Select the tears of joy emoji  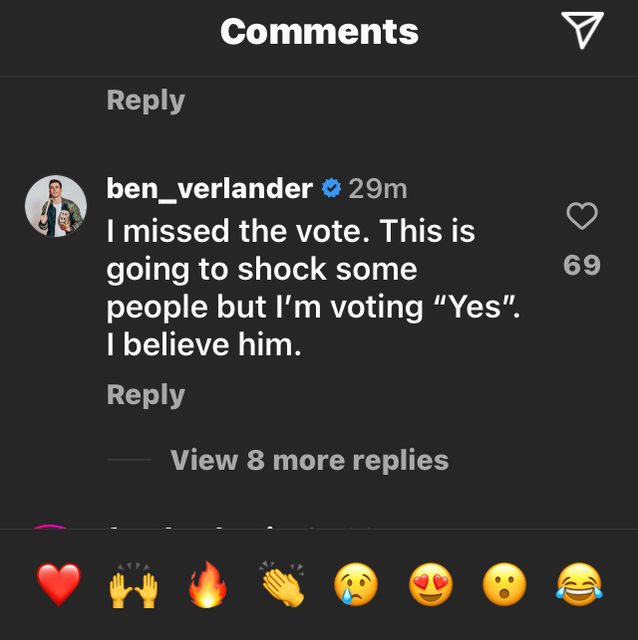click(580, 584)
